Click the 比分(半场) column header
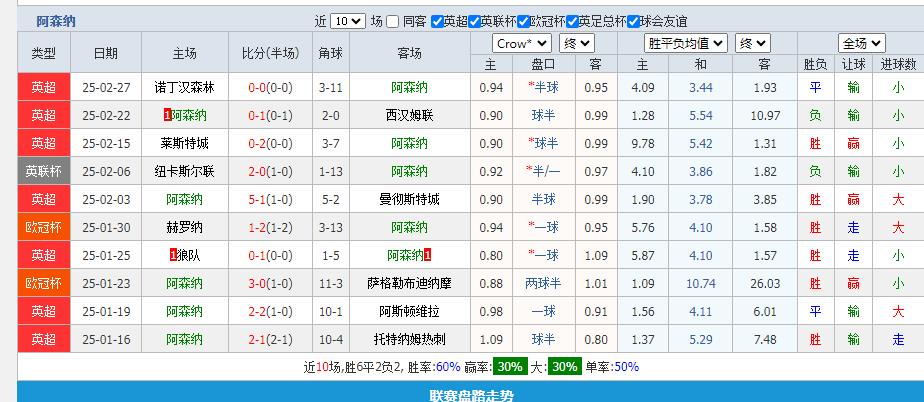This screenshot has width=924, height=402. tap(270, 53)
